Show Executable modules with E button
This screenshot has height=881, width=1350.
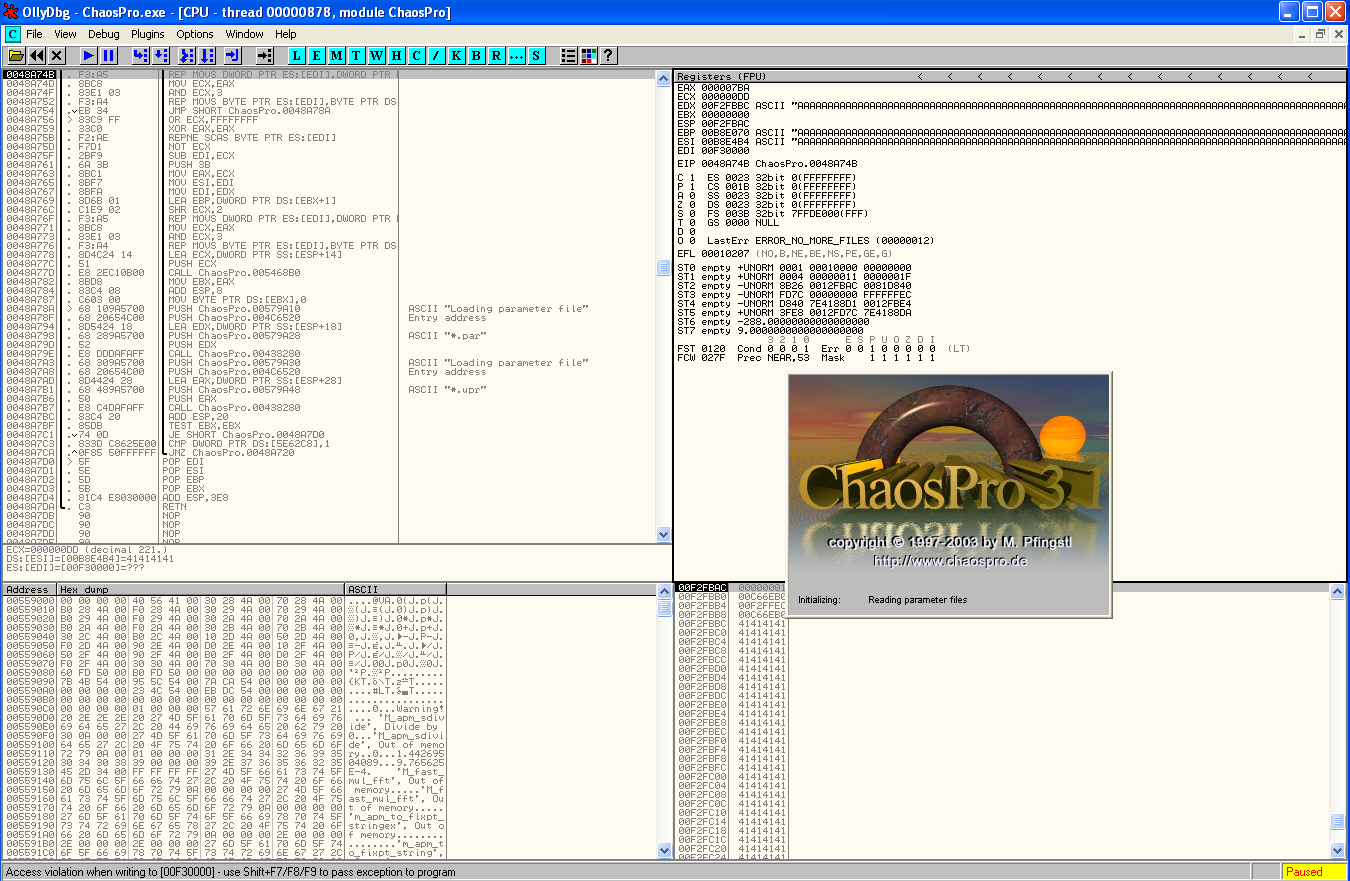(x=317, y=56)
